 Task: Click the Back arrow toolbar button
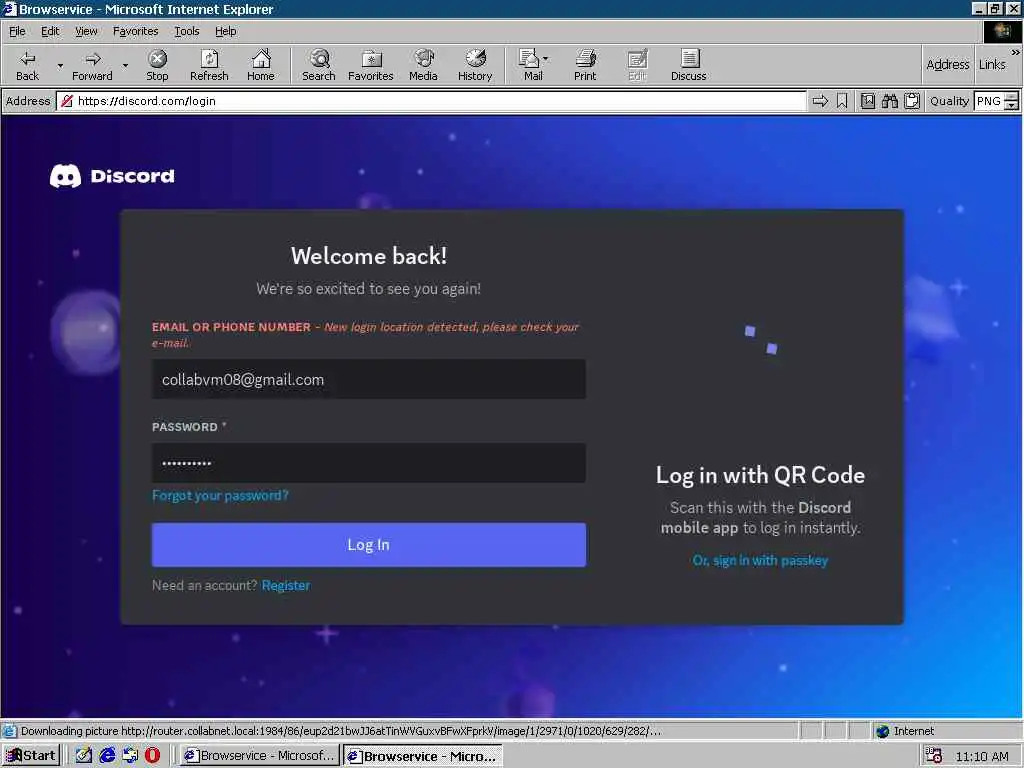coord(27,65)
